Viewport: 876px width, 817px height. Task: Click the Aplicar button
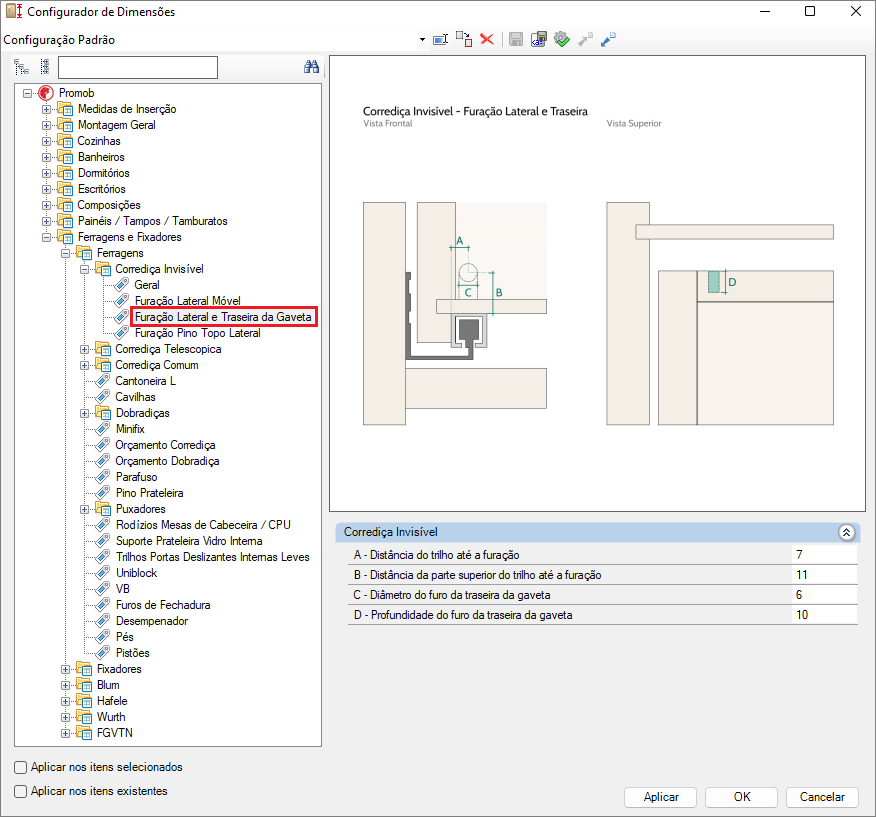(660, 797)
